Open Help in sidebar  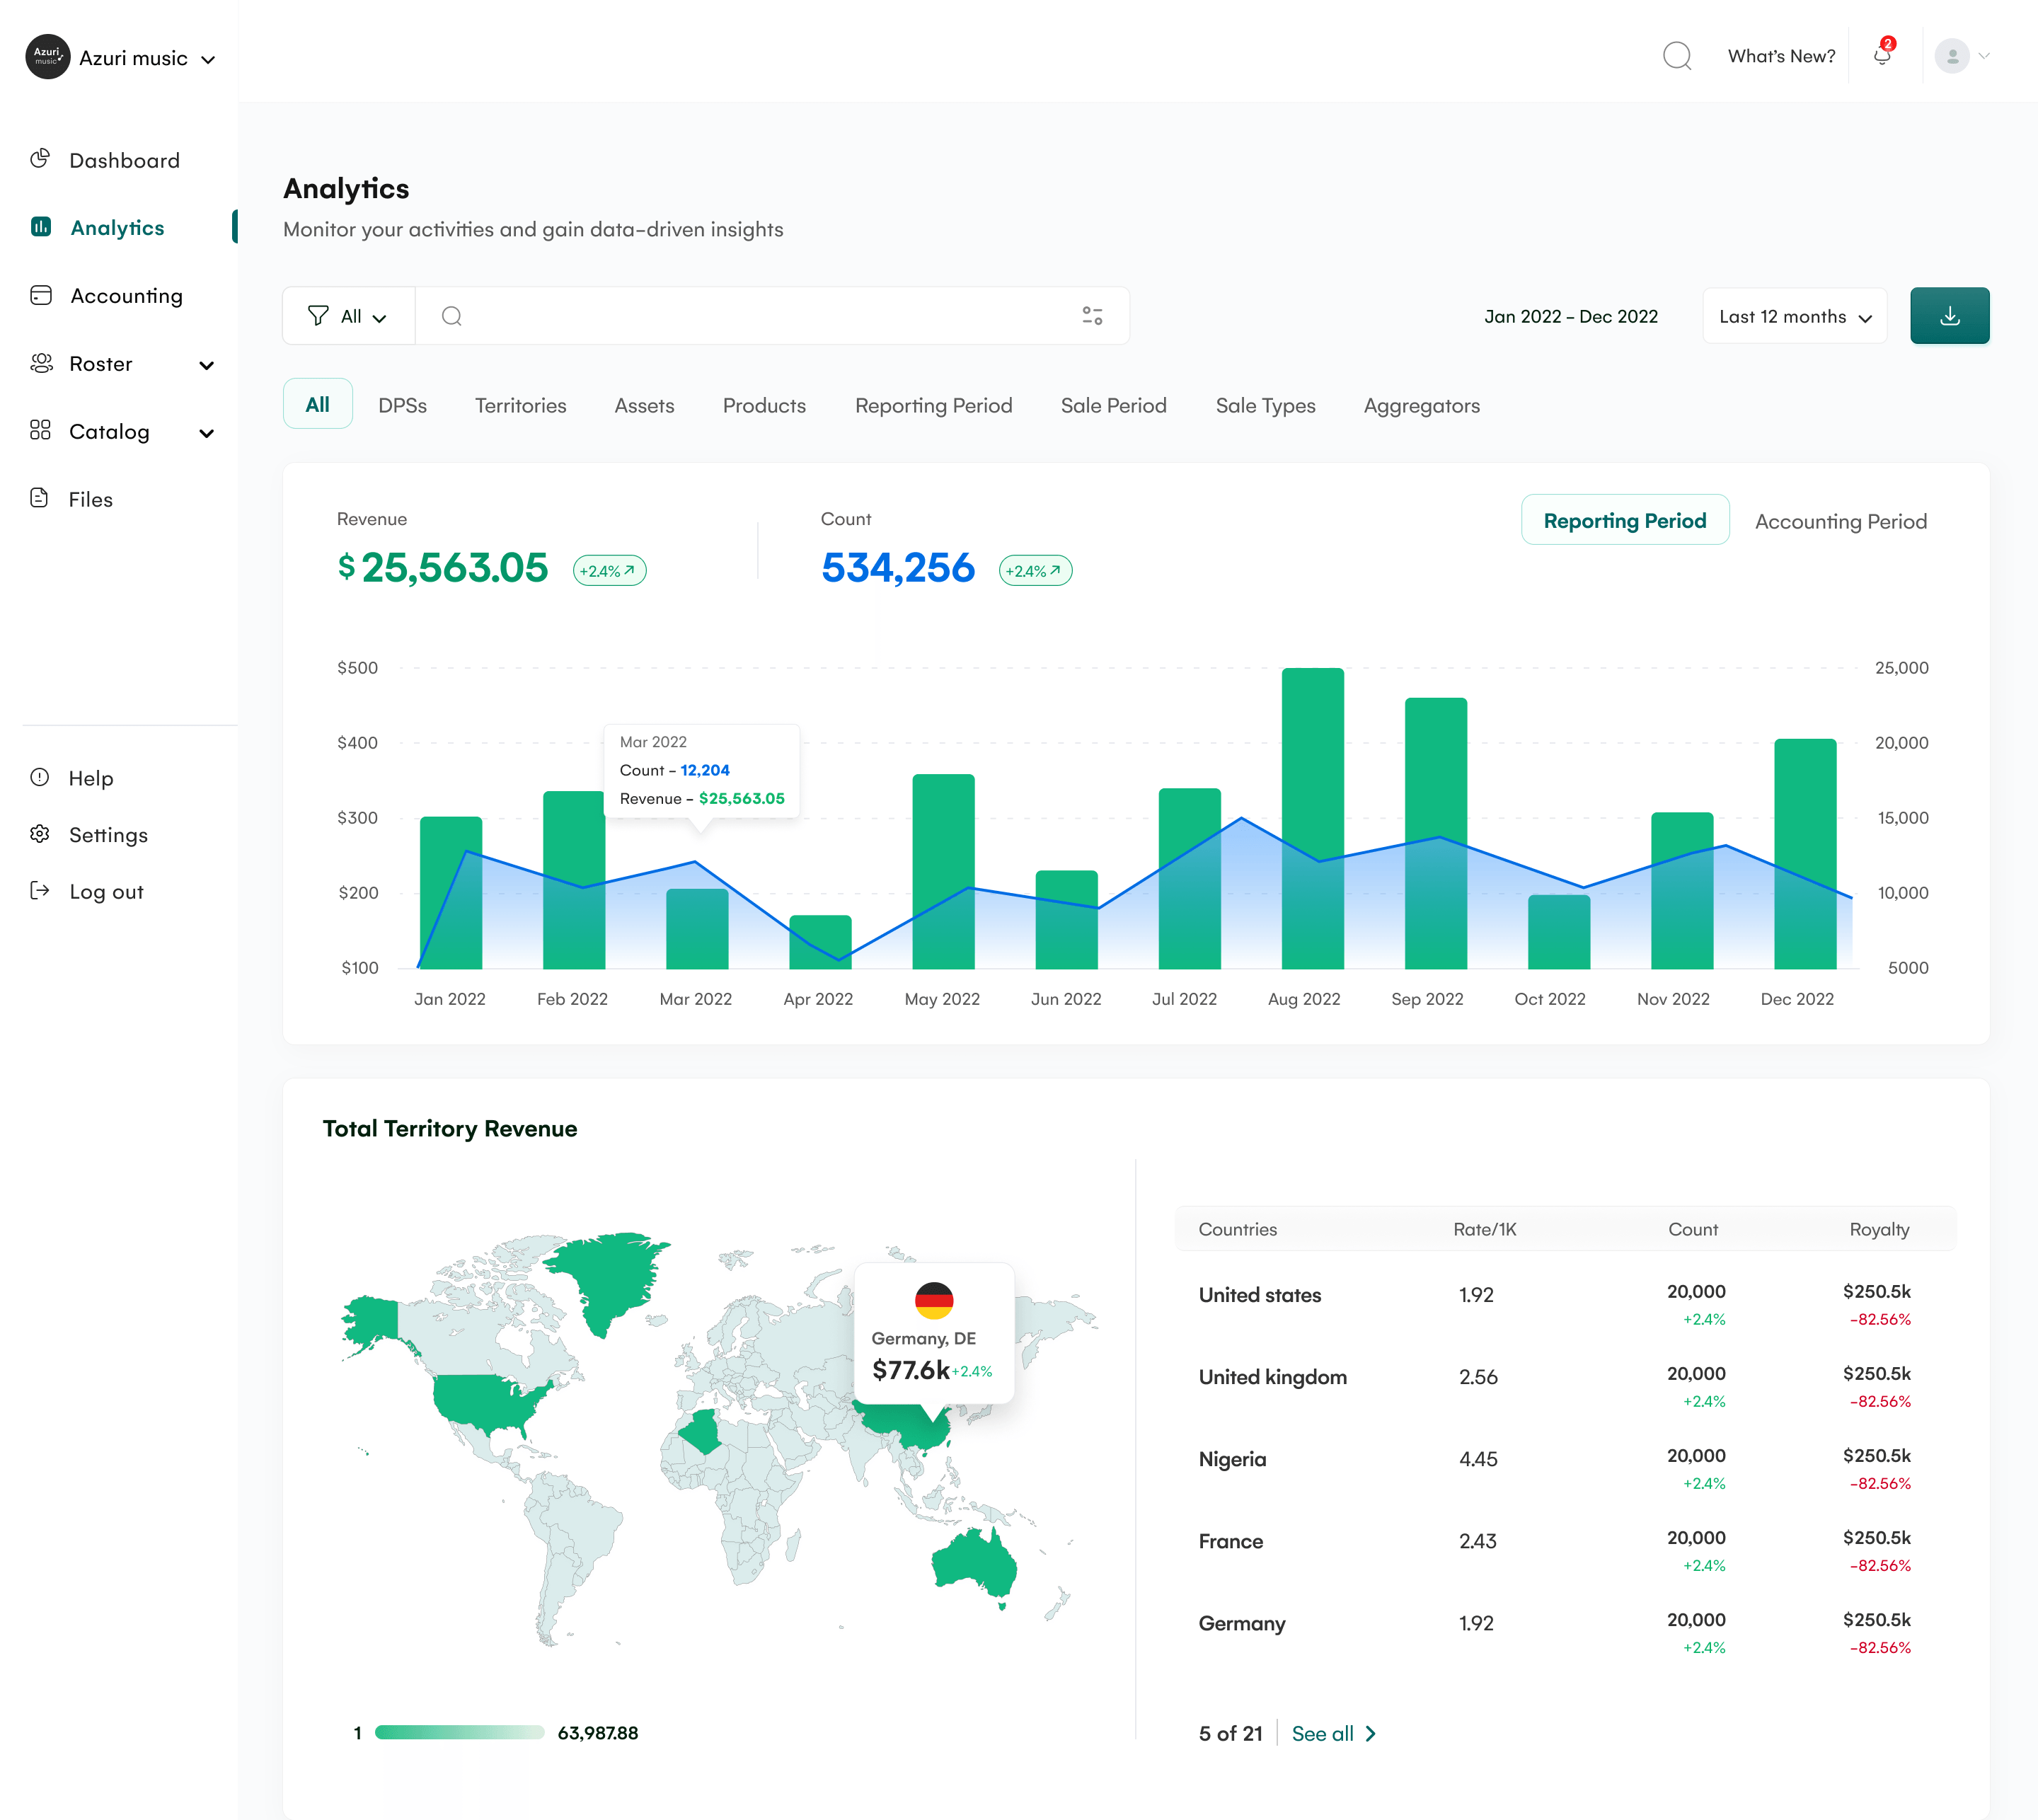click(91, 778)
